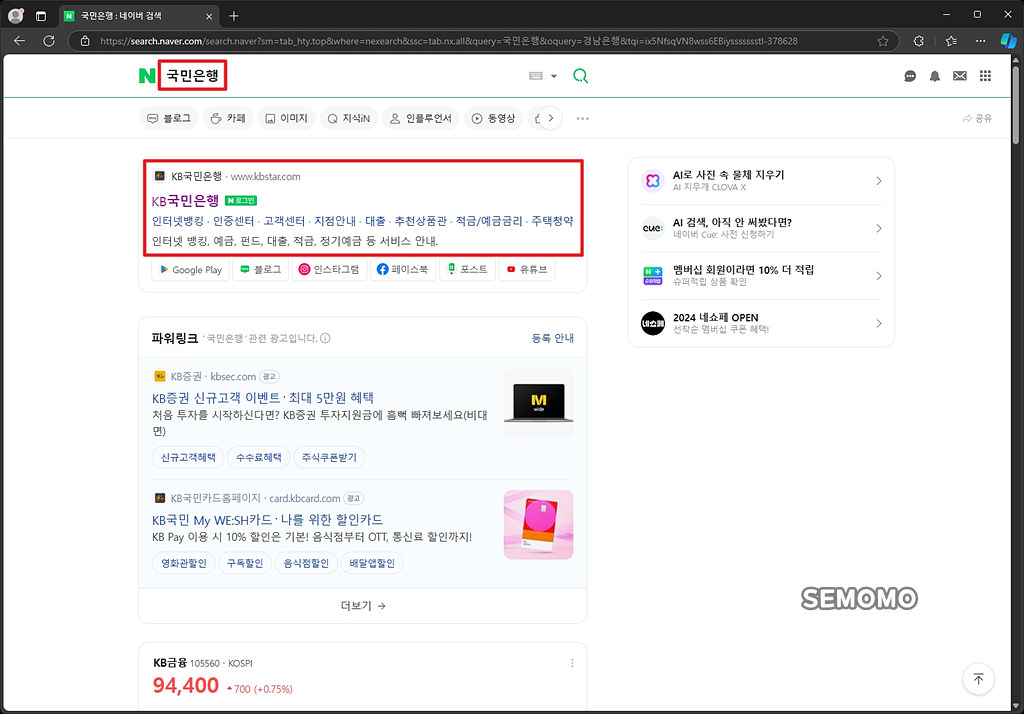The width and height of the screenshot is (1024, 714).
Task: Open the 유튜브 channel button
Action: click(x=527, y=269)
